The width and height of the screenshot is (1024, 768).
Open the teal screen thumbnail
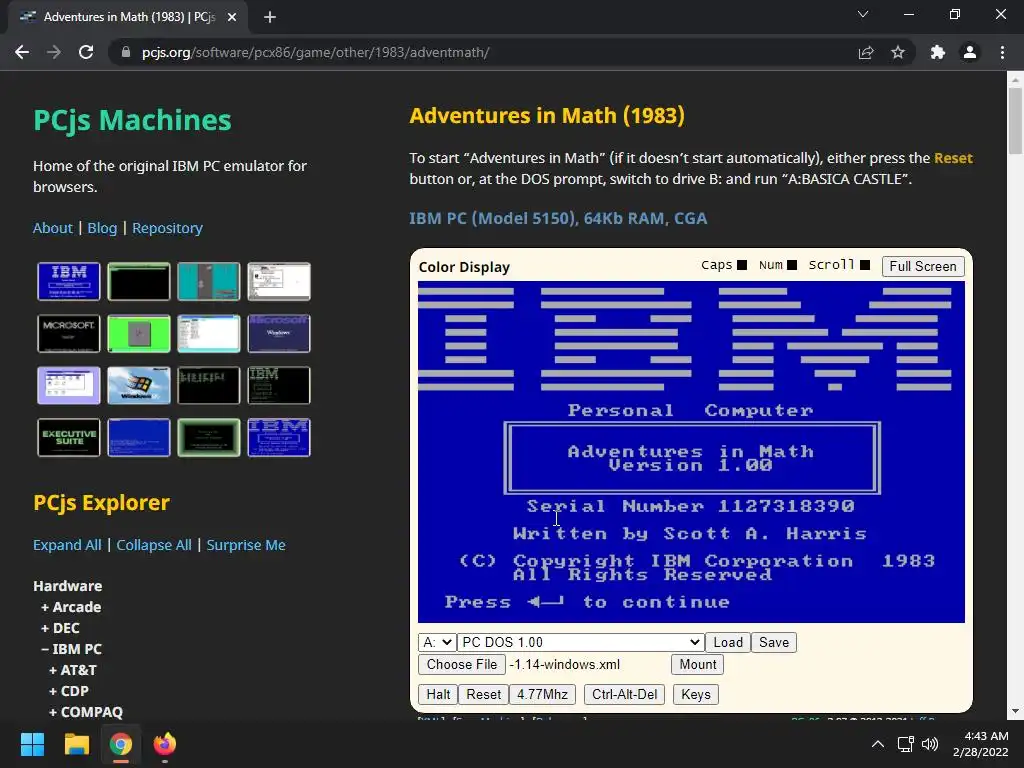point(208,281)
